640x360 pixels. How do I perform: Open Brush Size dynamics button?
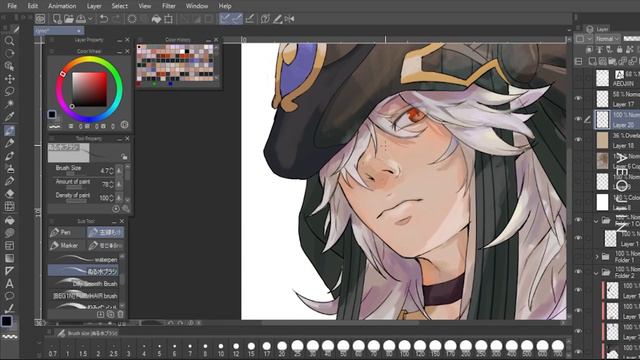tap(119, 171)
